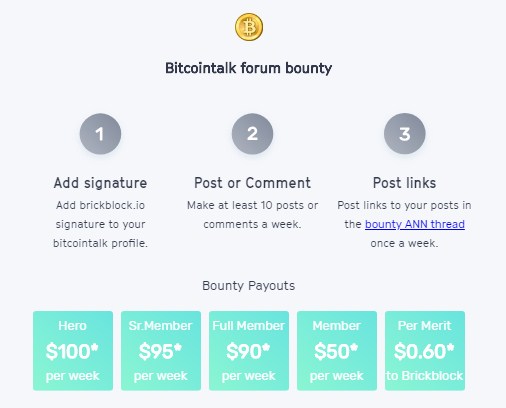Select the Full Member $90 payout card
Screen dimensions: 506x408
(249, 351)
